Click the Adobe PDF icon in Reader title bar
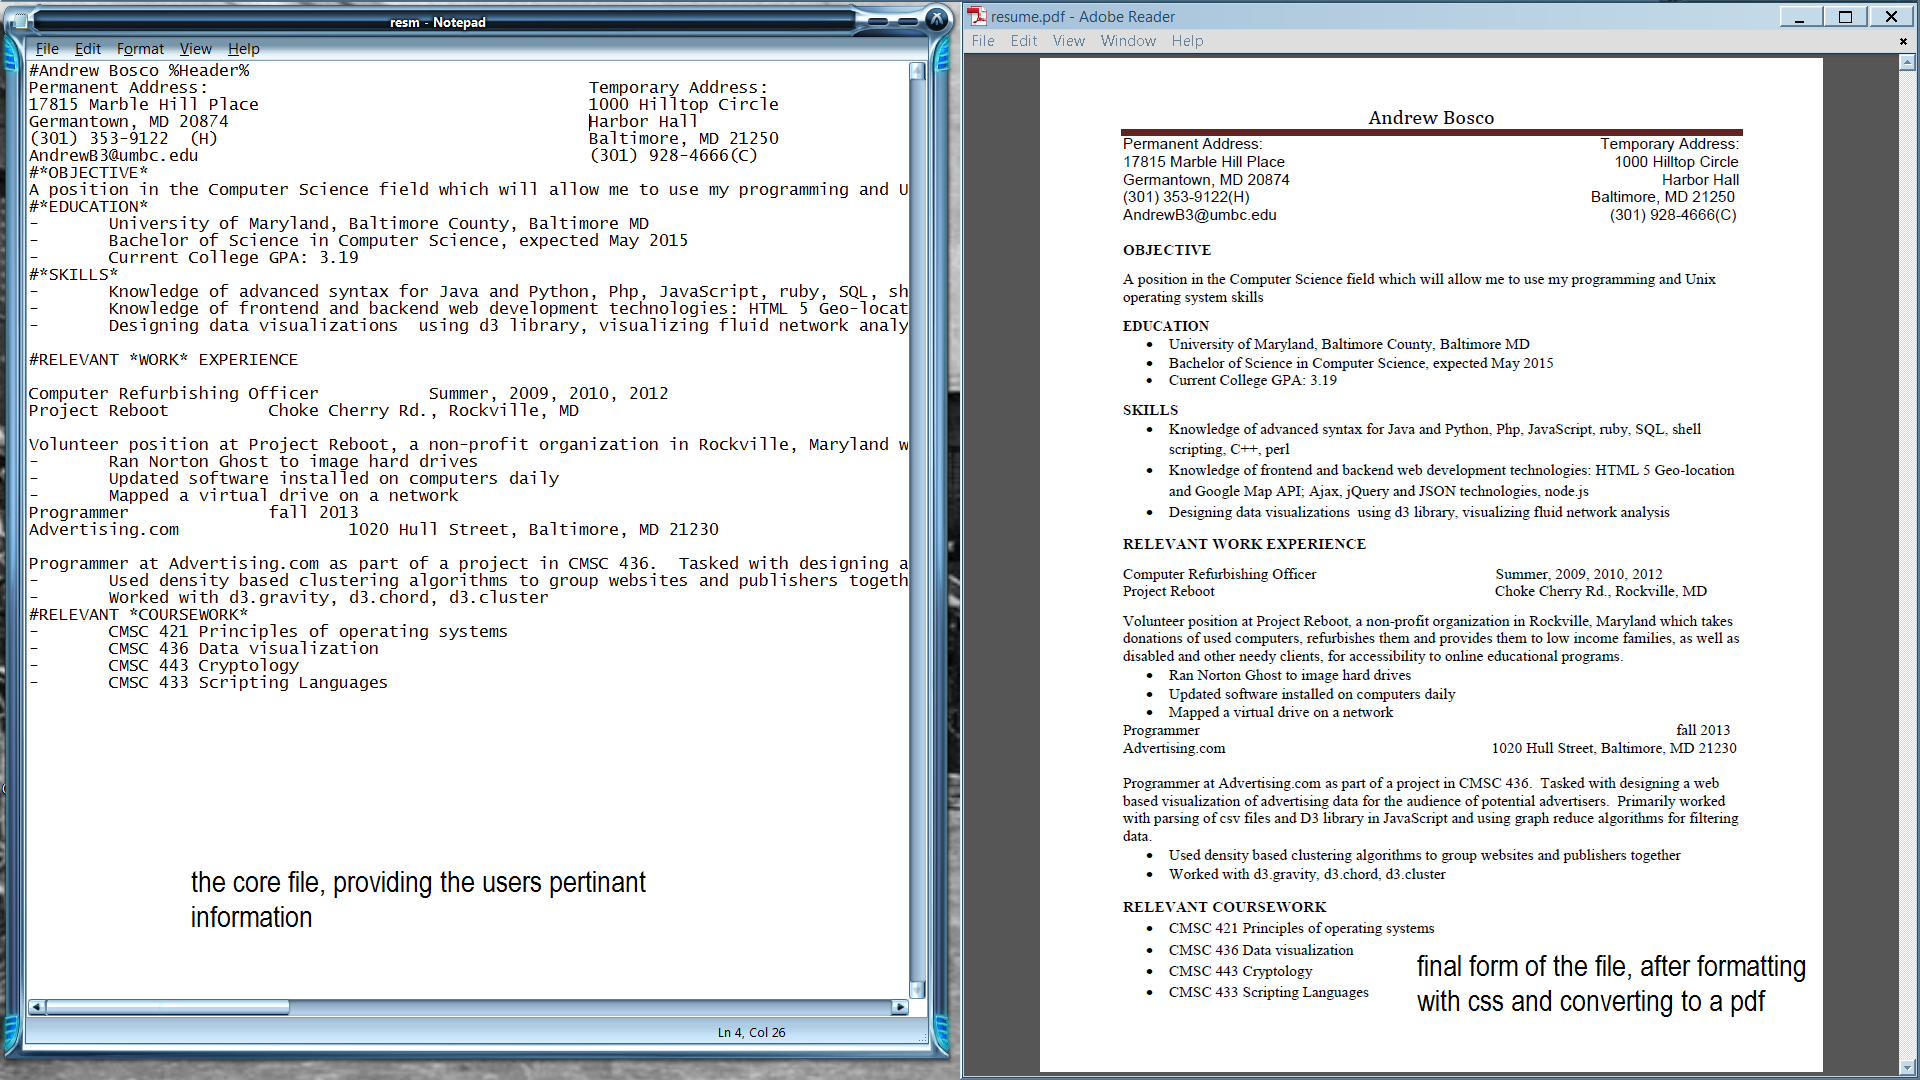This screenshot has width=1920, height=1080. pyautogui.click(x=977, y=16)
